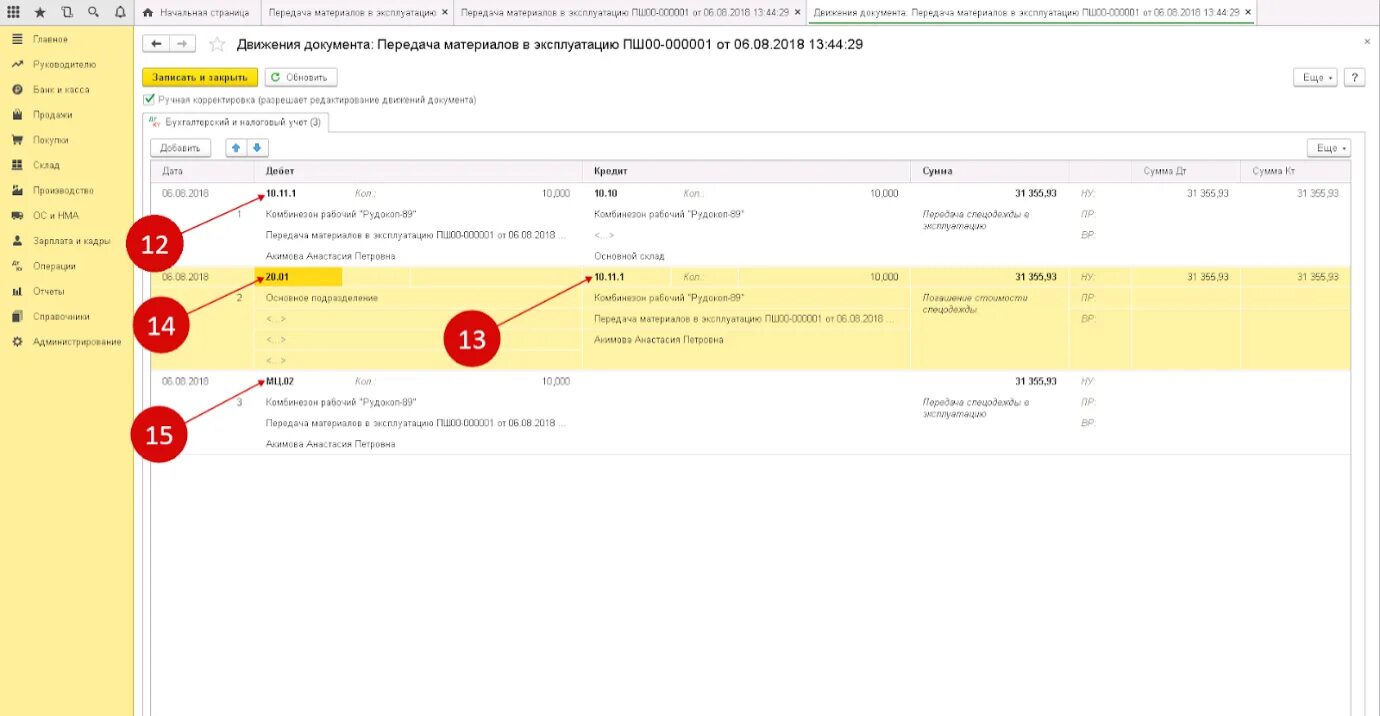Go back with the left arrow button
Viewport: 1380px width, 716px height.
(x=156, y=44)
